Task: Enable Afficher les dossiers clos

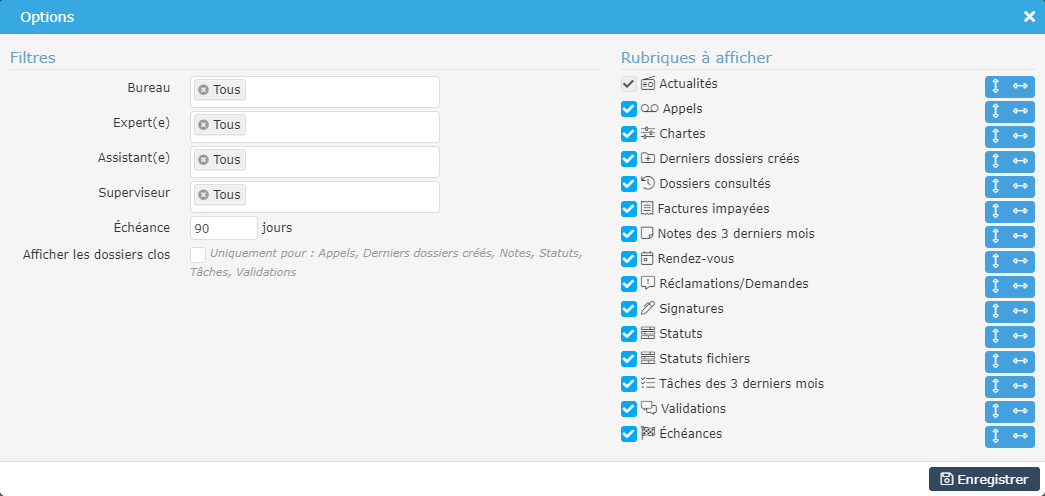Action: pyautogui.click(x=198, y=255)
